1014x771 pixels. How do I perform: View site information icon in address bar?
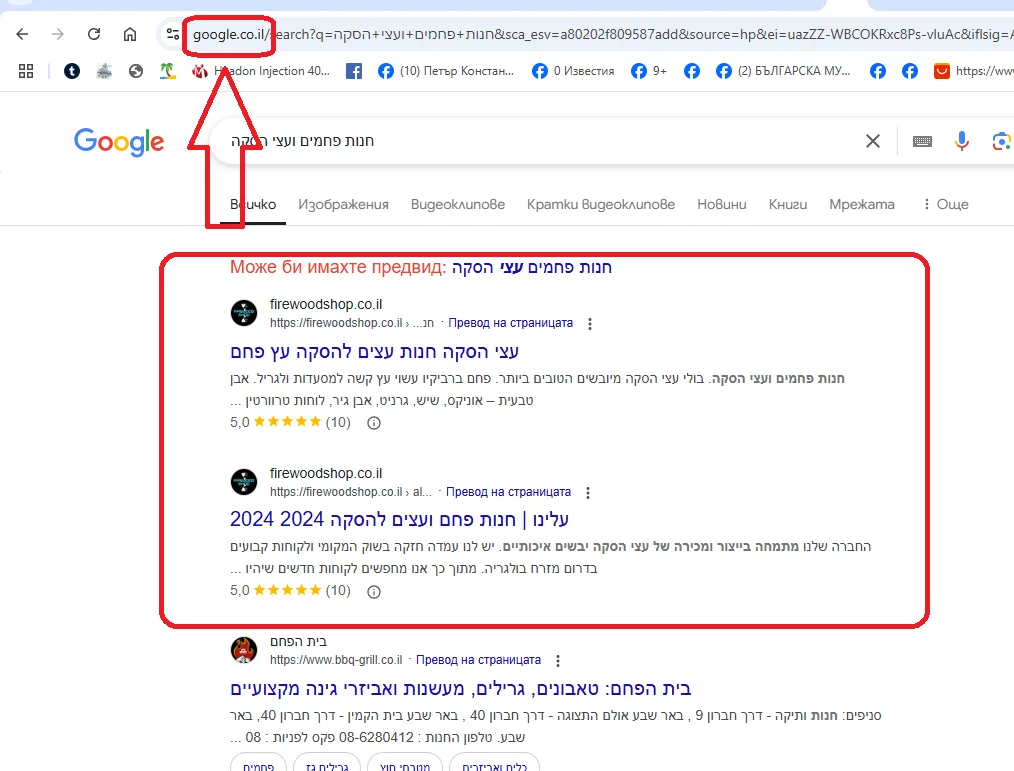pos(172,34)
